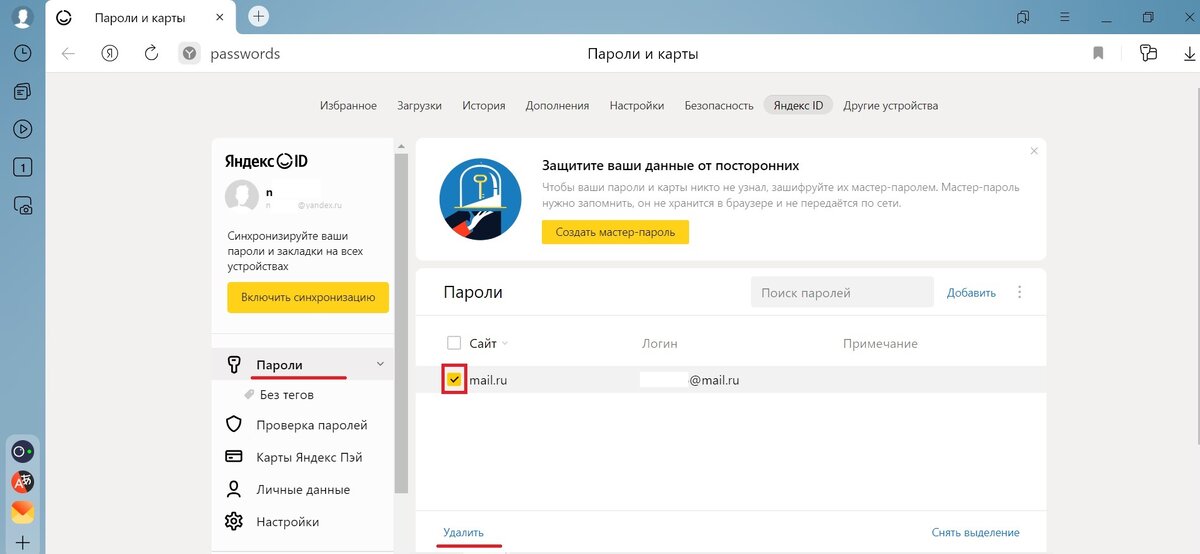
Task: Collapse the Пароли section chevron
Action: click(380, 364)
